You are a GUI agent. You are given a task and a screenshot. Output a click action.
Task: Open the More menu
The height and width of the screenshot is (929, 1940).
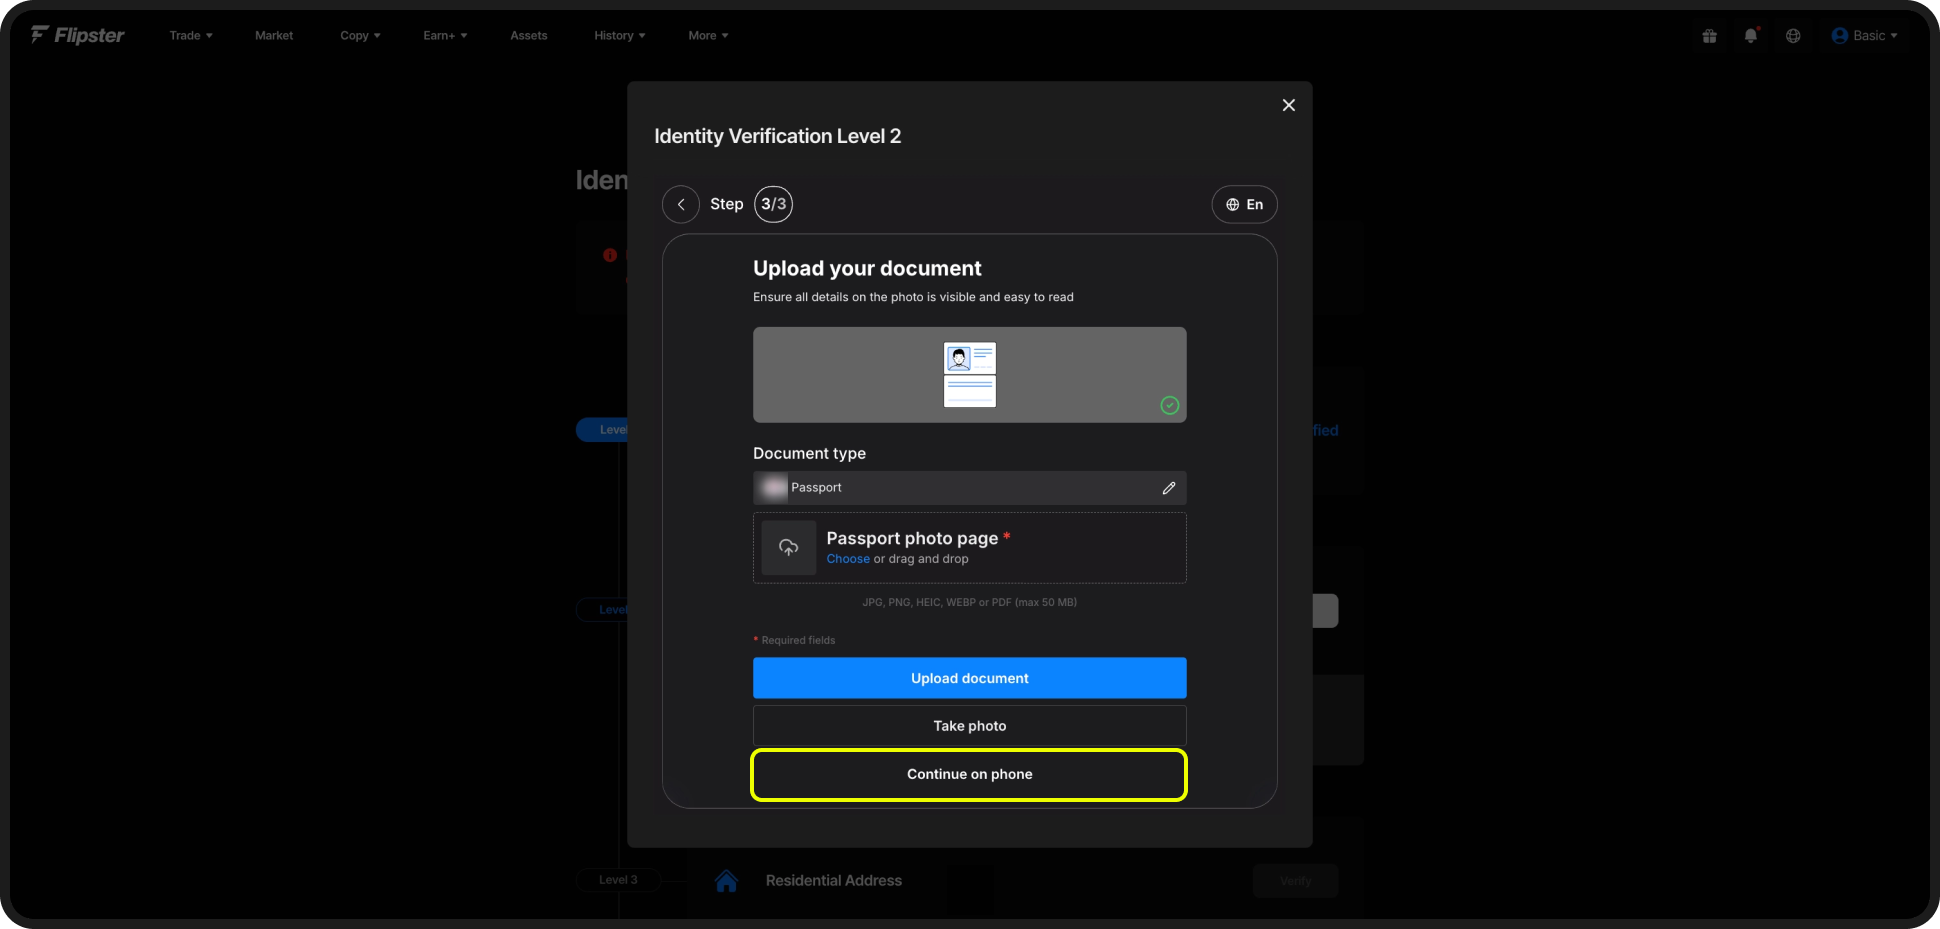[708, 35]
